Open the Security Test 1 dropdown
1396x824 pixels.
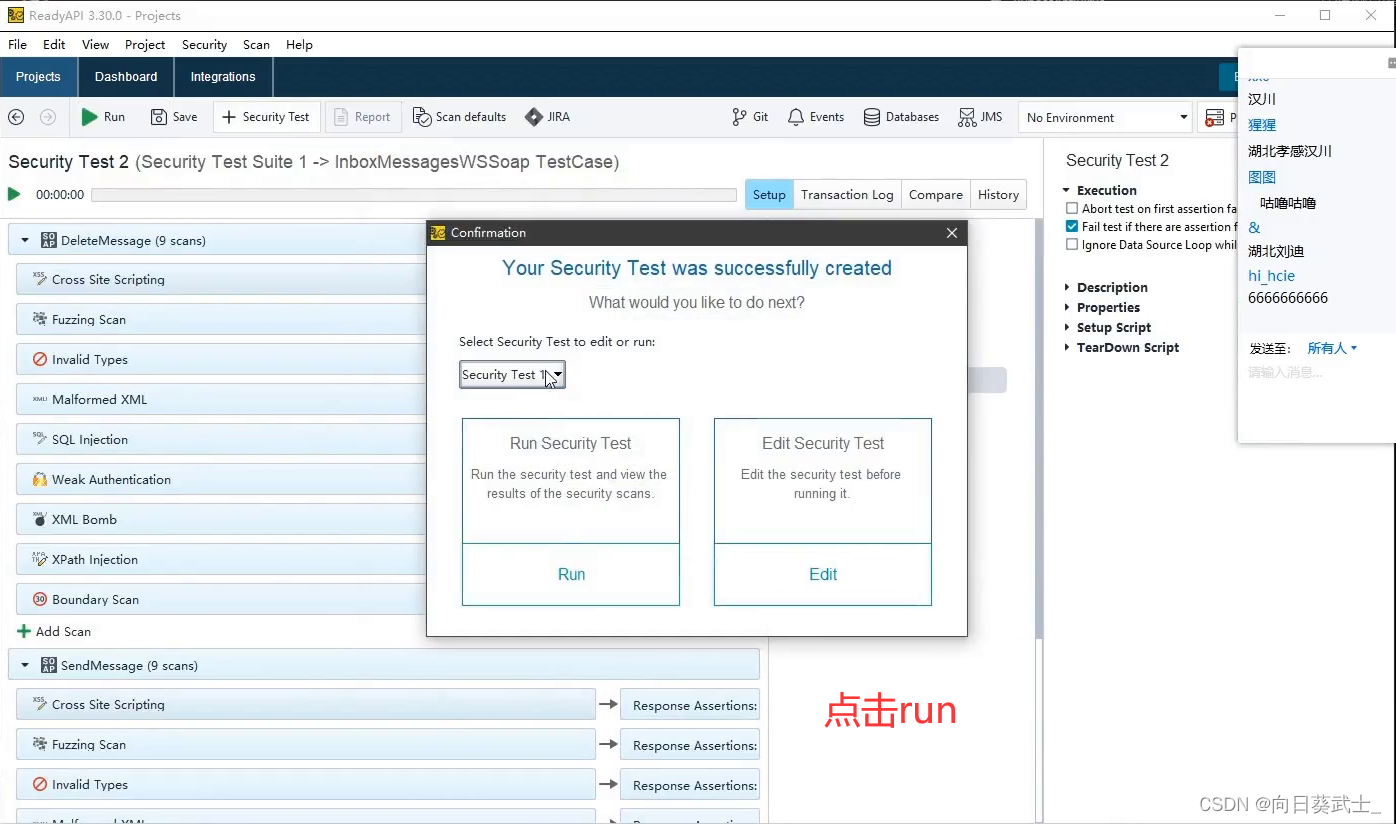(x=512, y=375)
